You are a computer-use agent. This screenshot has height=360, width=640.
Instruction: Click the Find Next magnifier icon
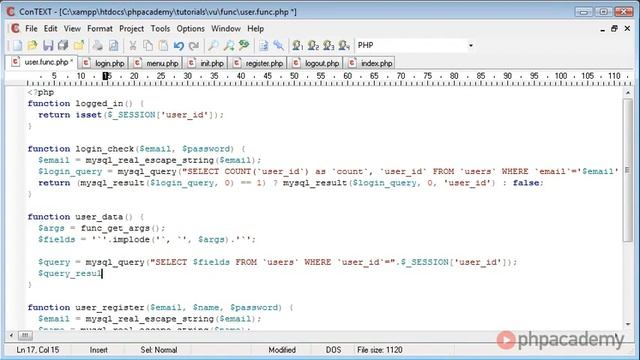[x=229, y=45]
